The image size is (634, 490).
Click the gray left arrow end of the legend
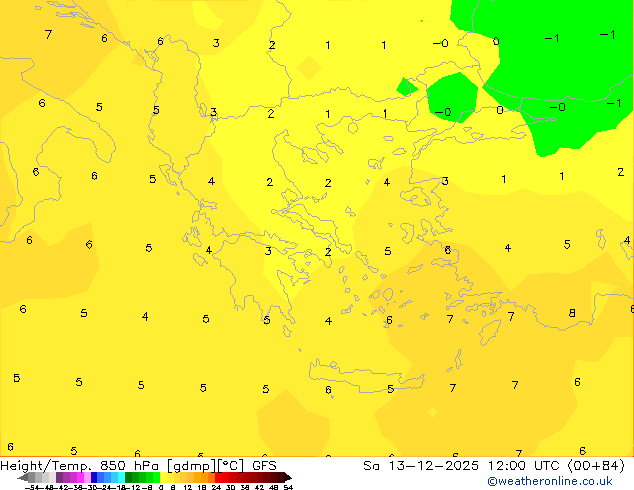(x=22, y=478)
